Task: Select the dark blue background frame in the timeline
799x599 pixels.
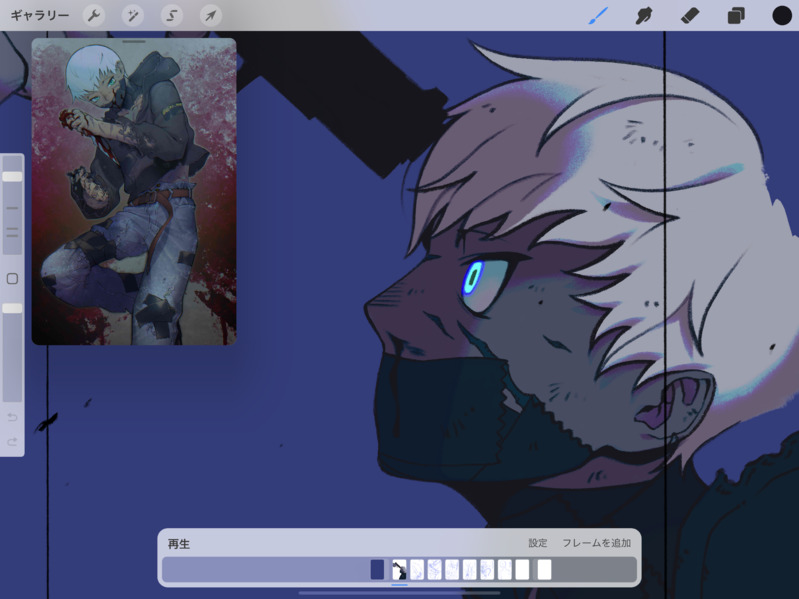Action: [377, 569]
